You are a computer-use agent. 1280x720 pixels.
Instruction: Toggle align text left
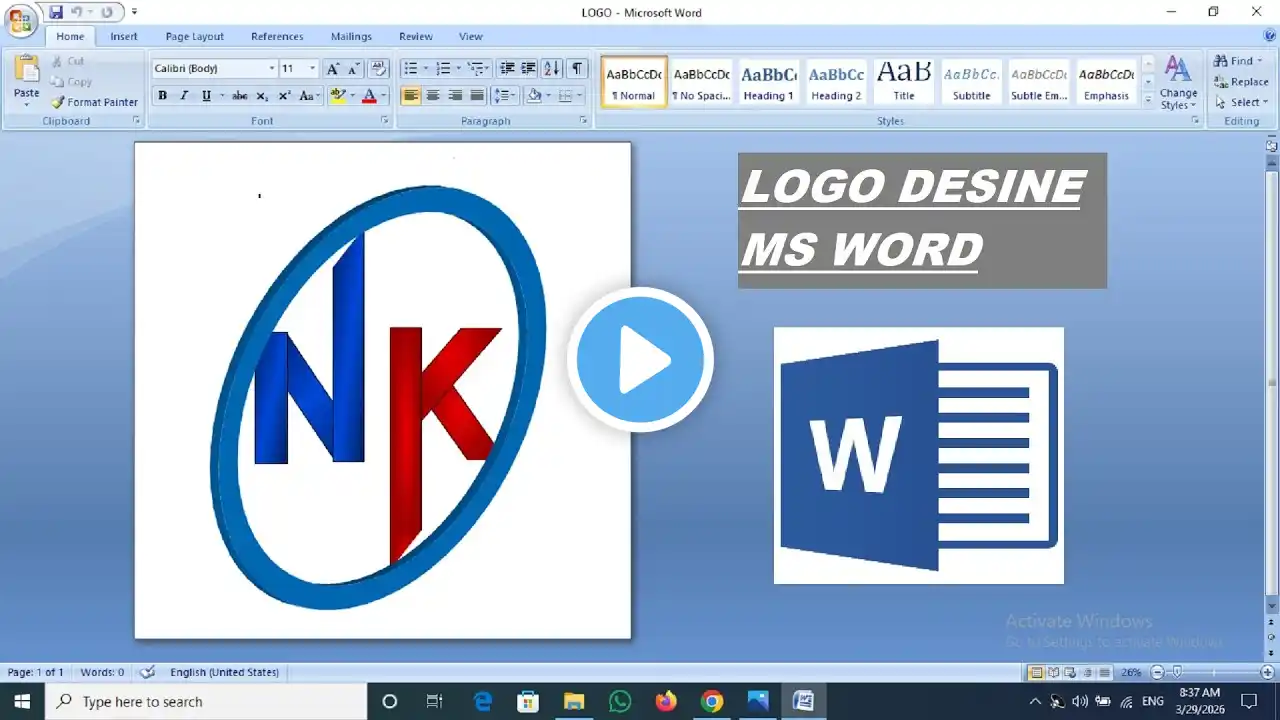(x=411, y=96)
